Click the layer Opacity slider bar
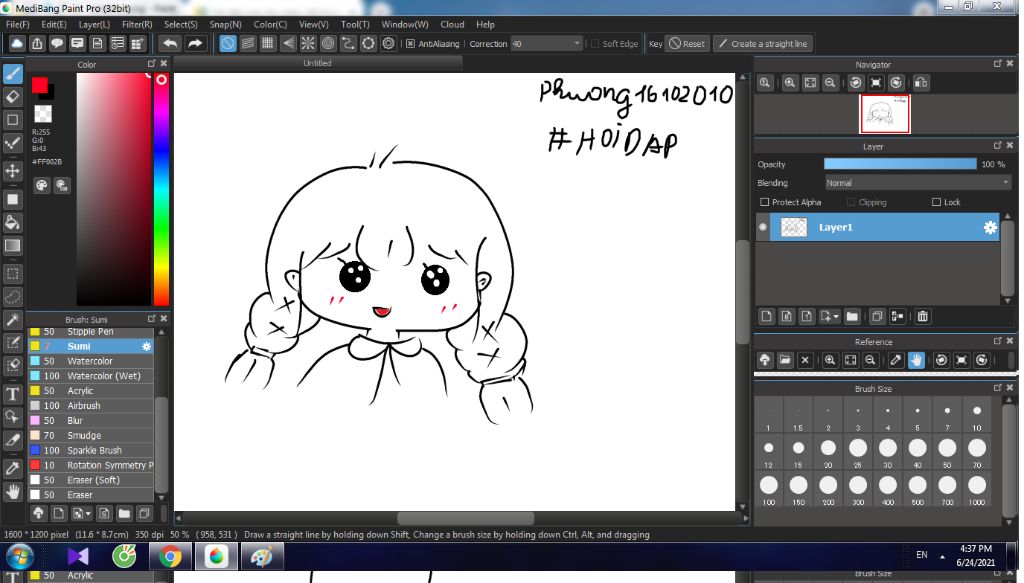1024x583 pixels. (900, 164)
